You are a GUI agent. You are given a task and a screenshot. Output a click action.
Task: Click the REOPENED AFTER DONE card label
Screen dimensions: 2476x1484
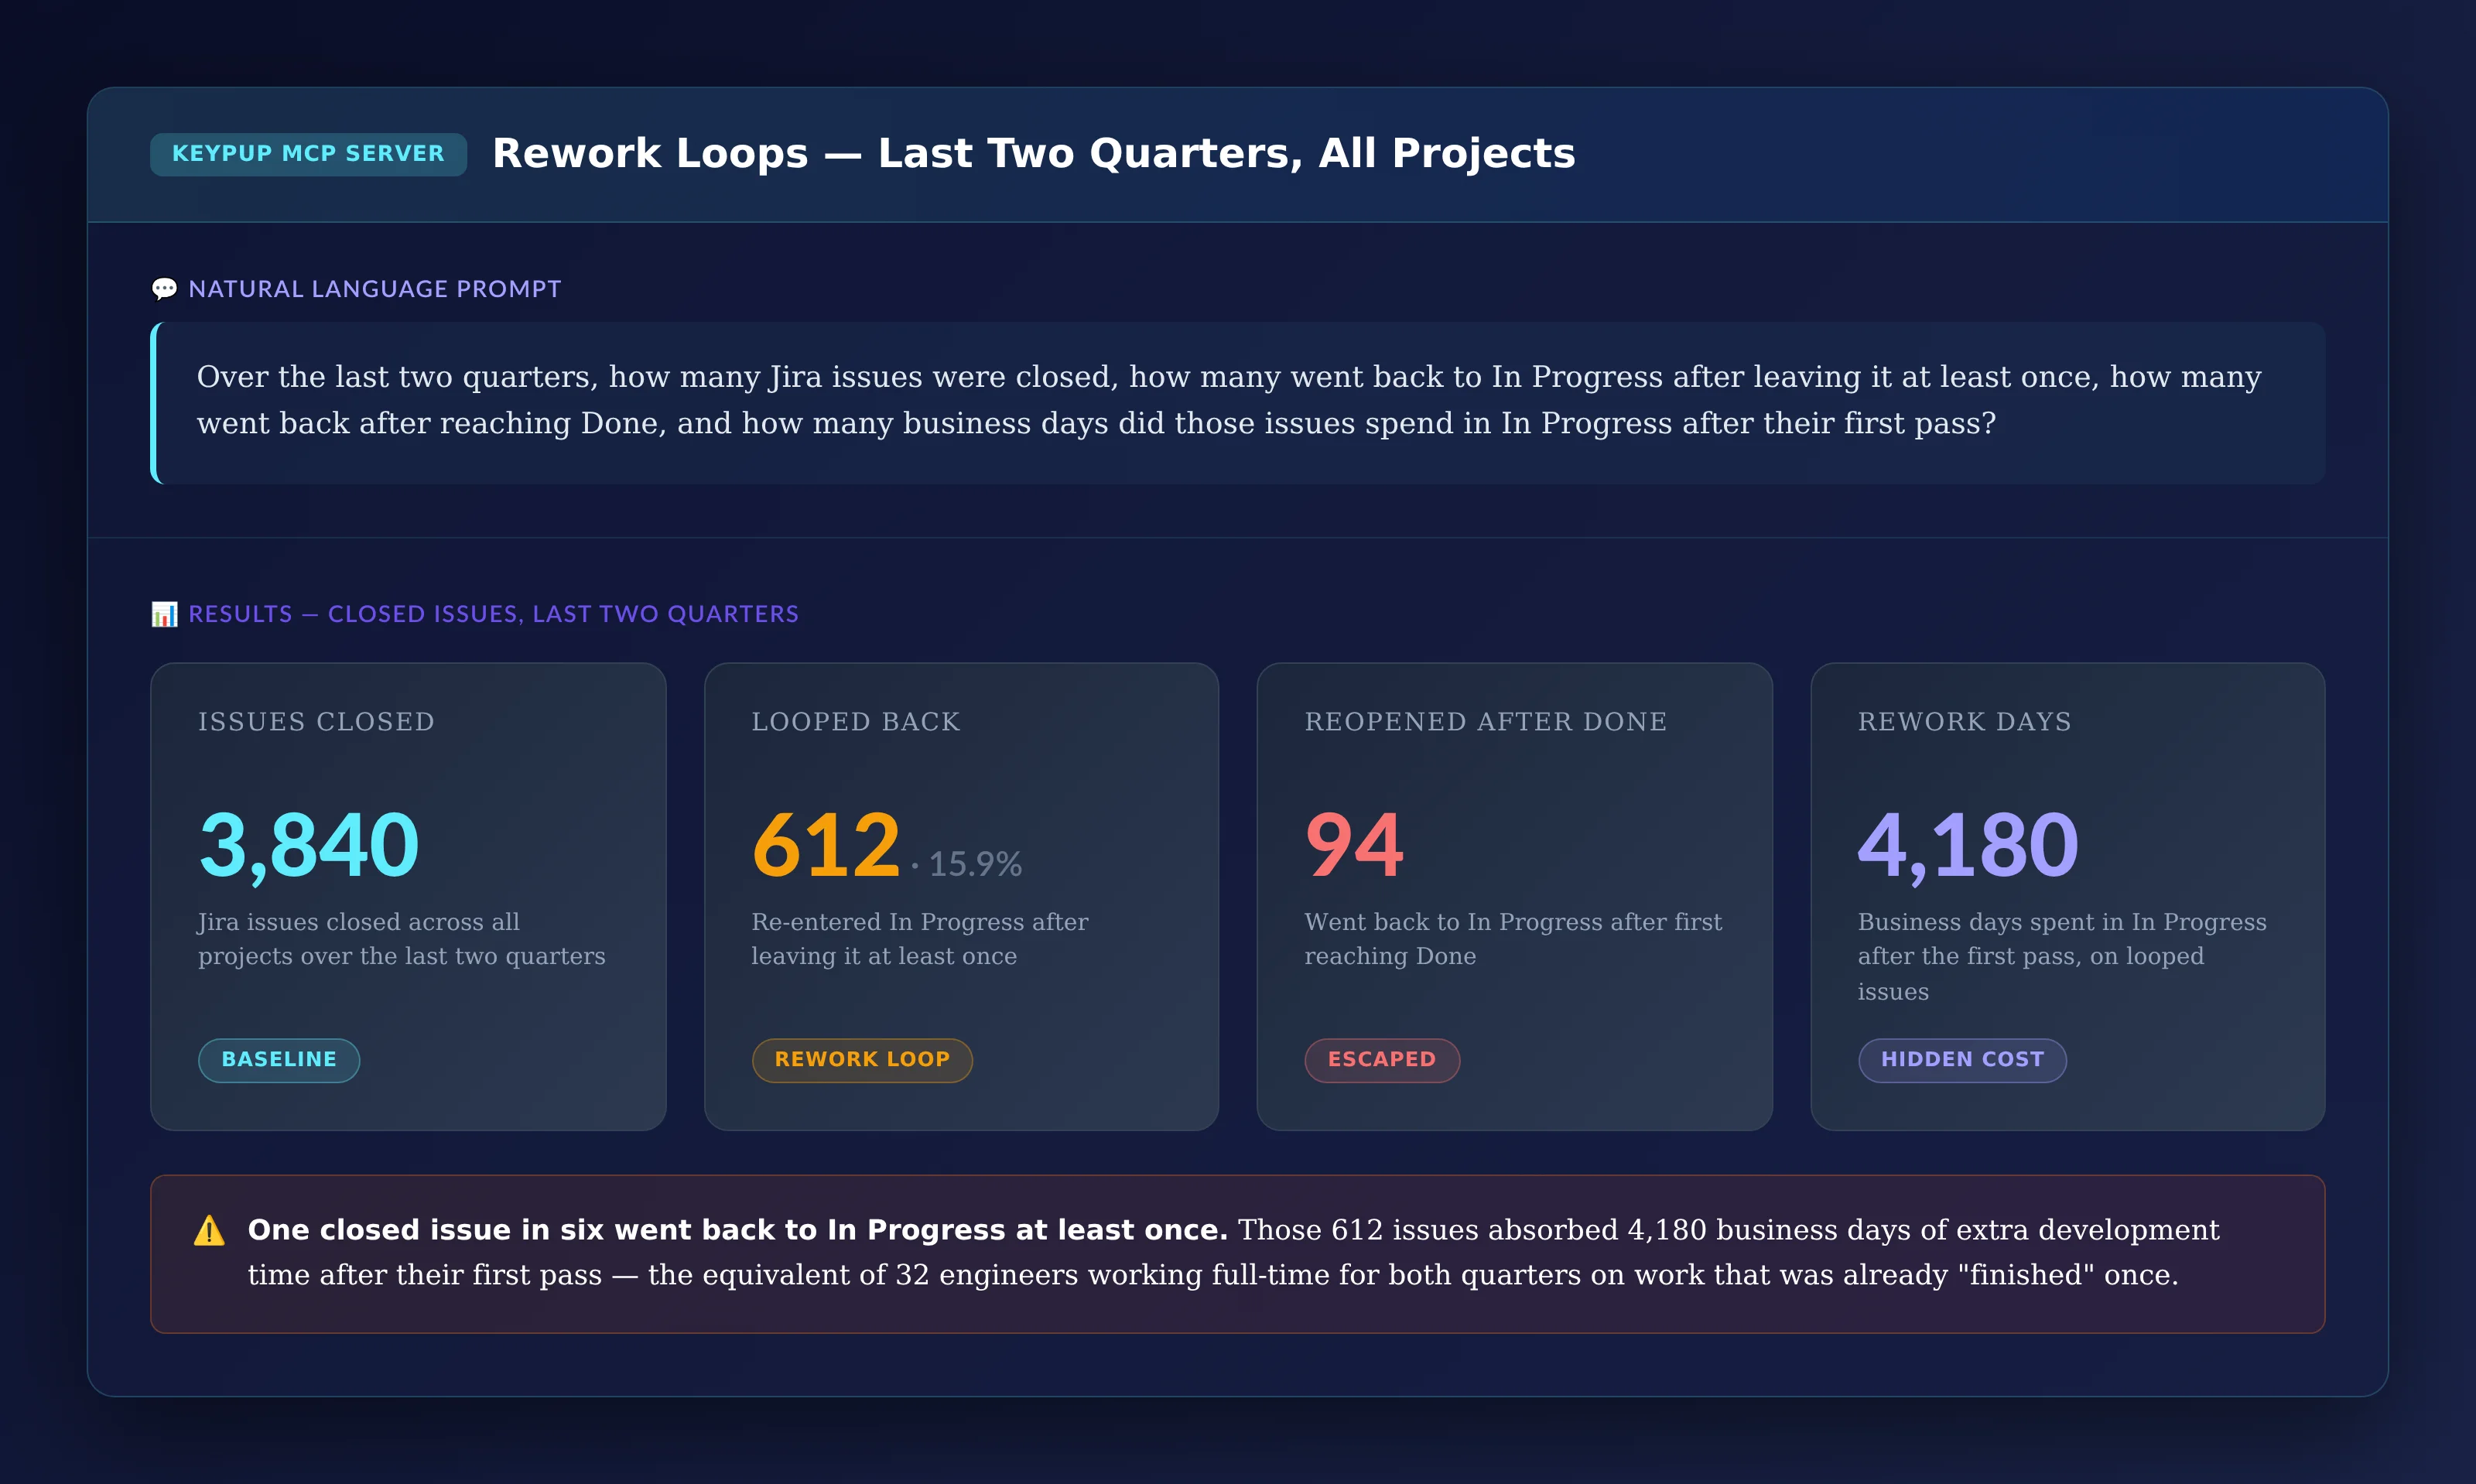[x=1486, y=722]
